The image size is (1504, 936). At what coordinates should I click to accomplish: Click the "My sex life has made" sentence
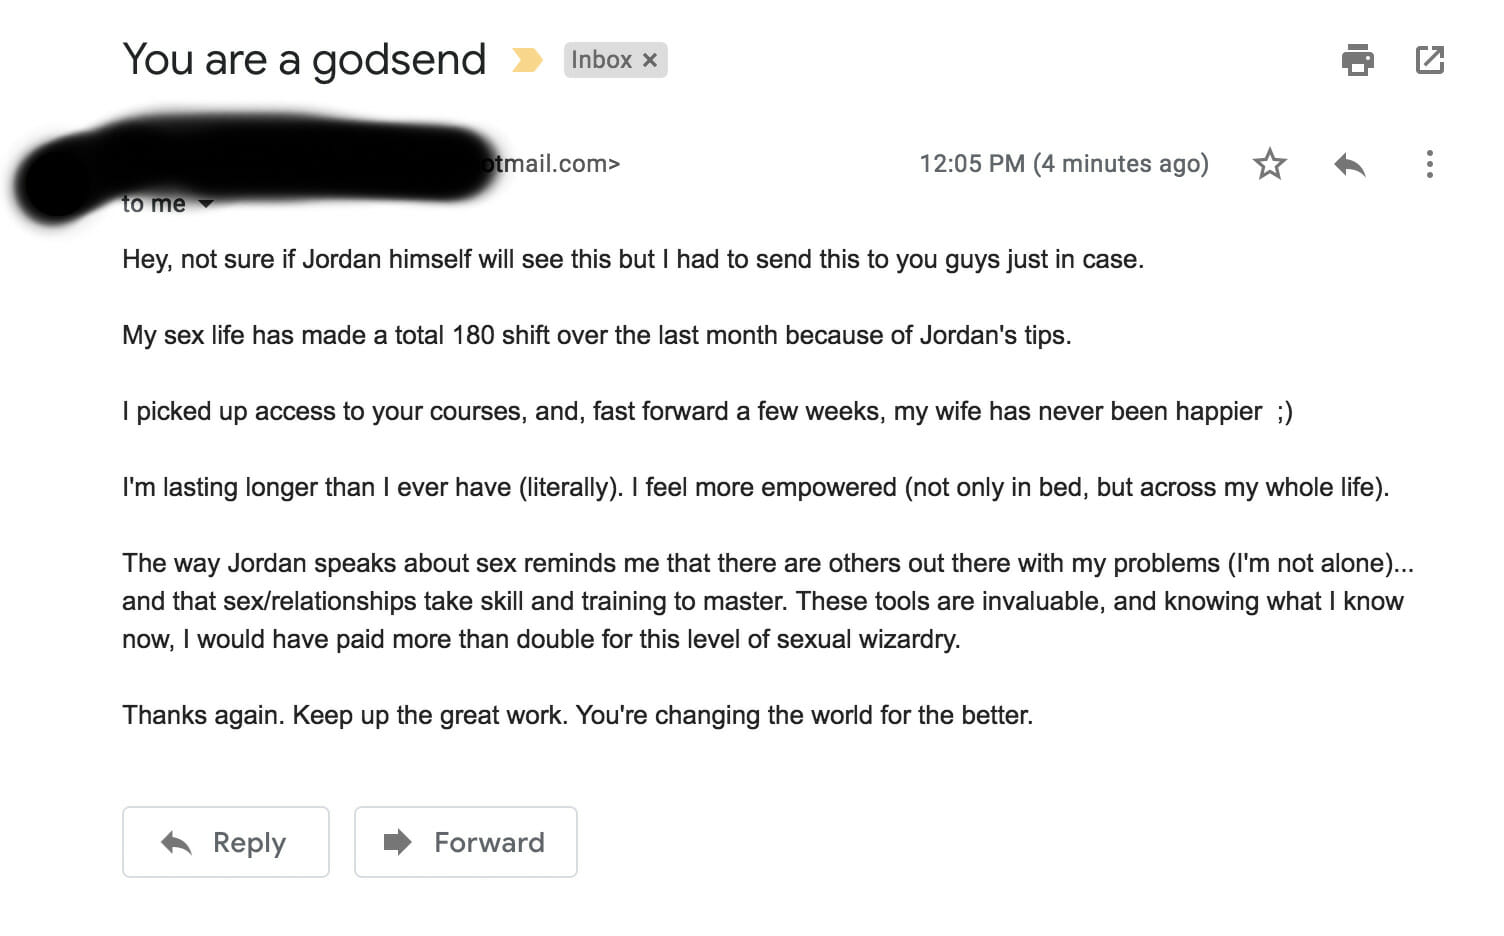(597, 336)
